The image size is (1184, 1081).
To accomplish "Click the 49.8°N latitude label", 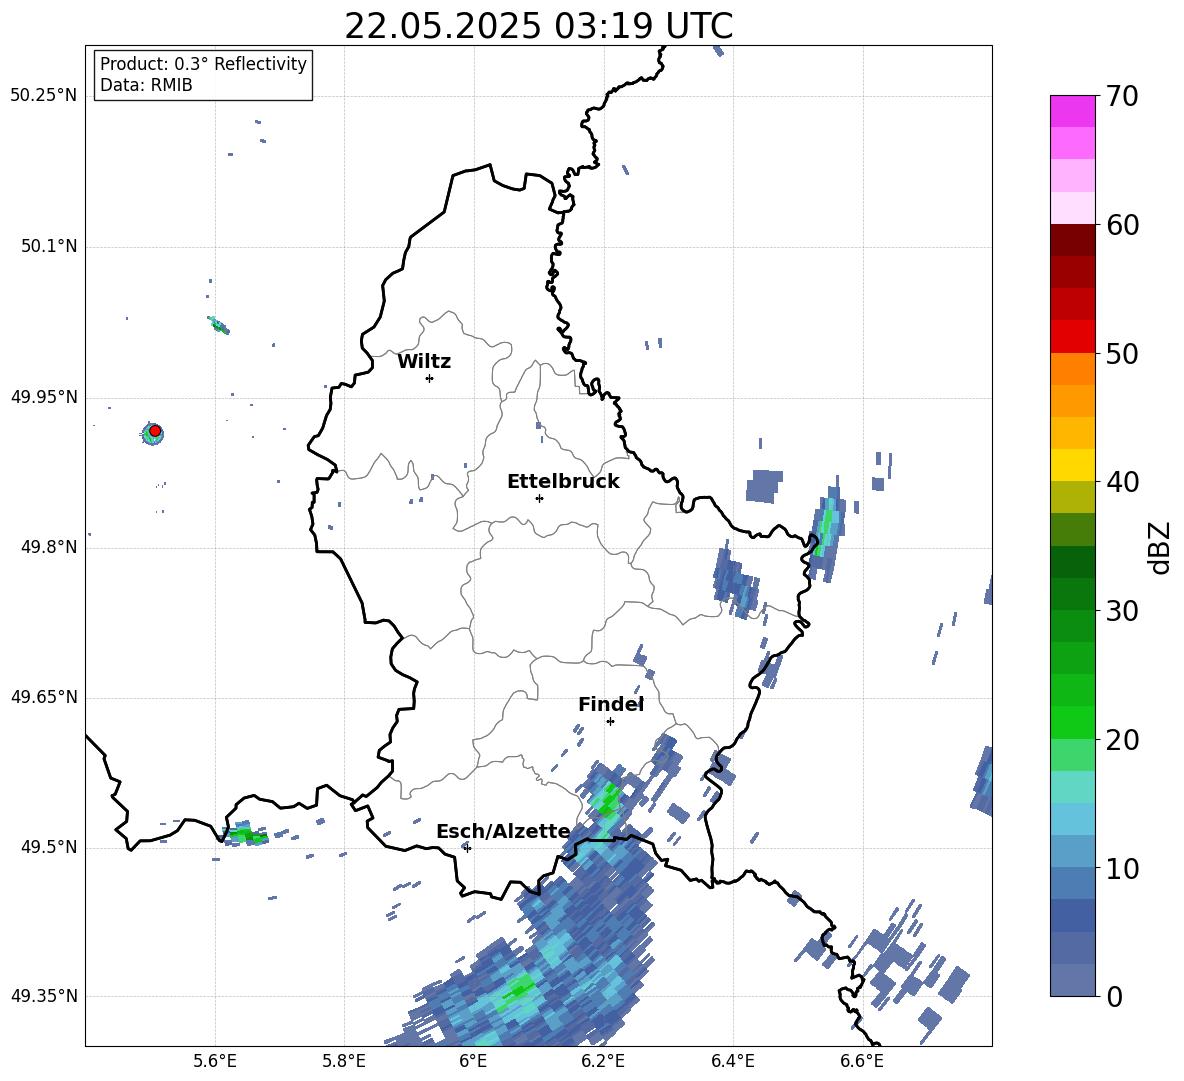I will 49,547.
